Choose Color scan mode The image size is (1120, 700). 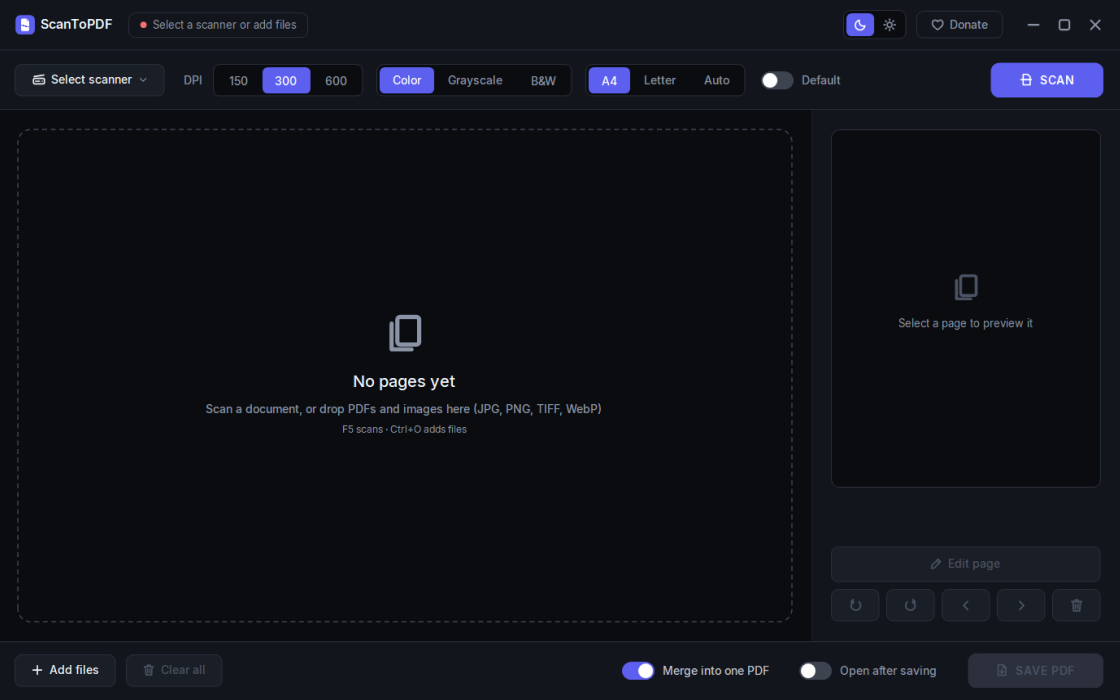[406, 80]
